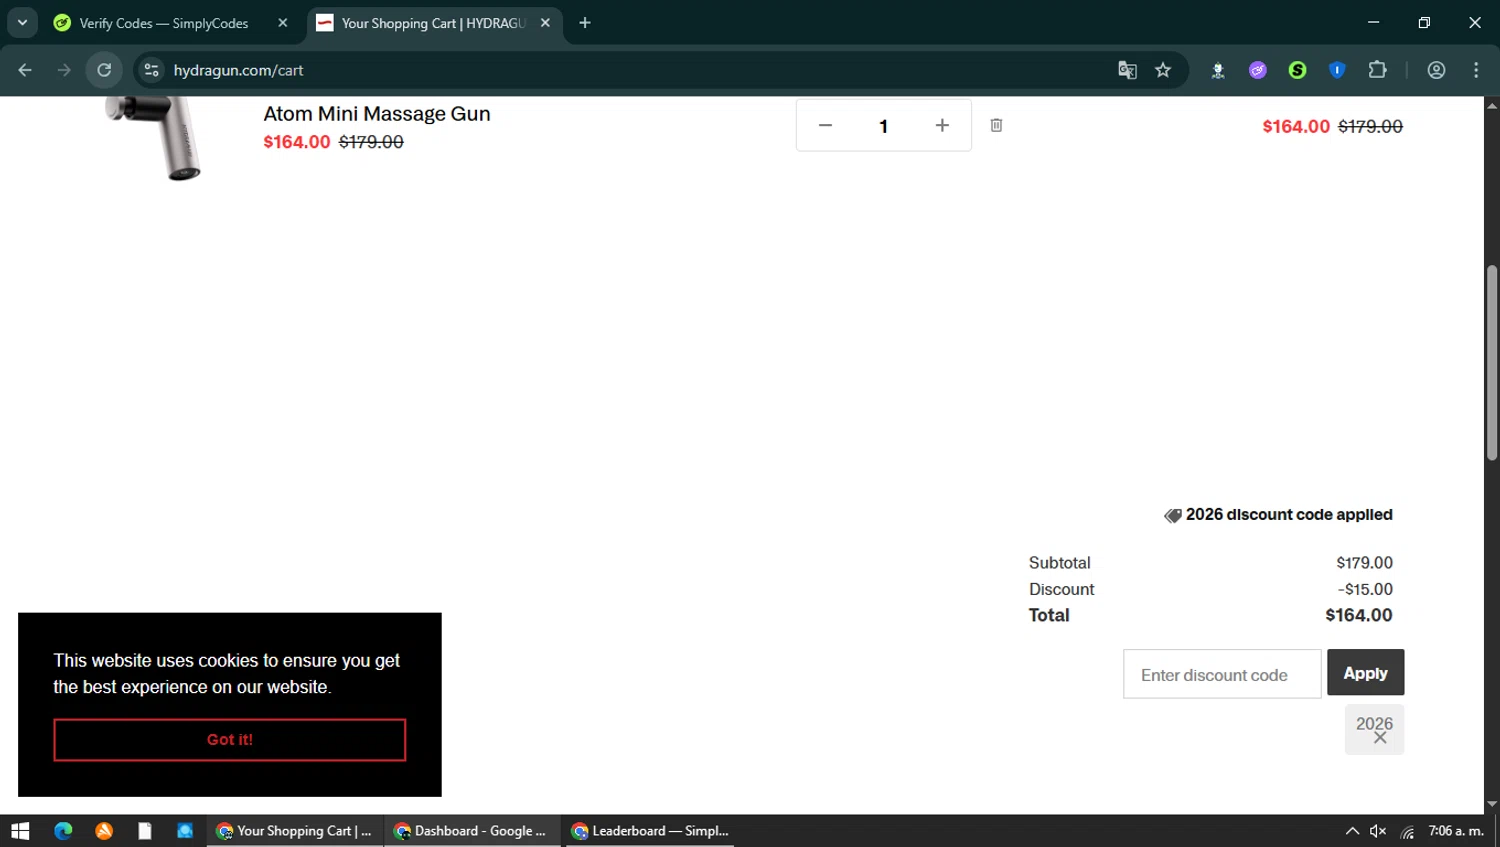Click the Discount -$15.00 value

pos(1365,589)
